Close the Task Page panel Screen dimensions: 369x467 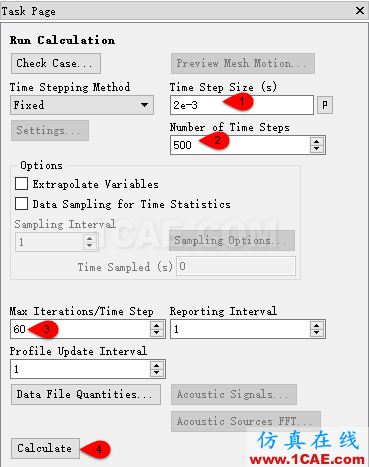click(360, 11)
